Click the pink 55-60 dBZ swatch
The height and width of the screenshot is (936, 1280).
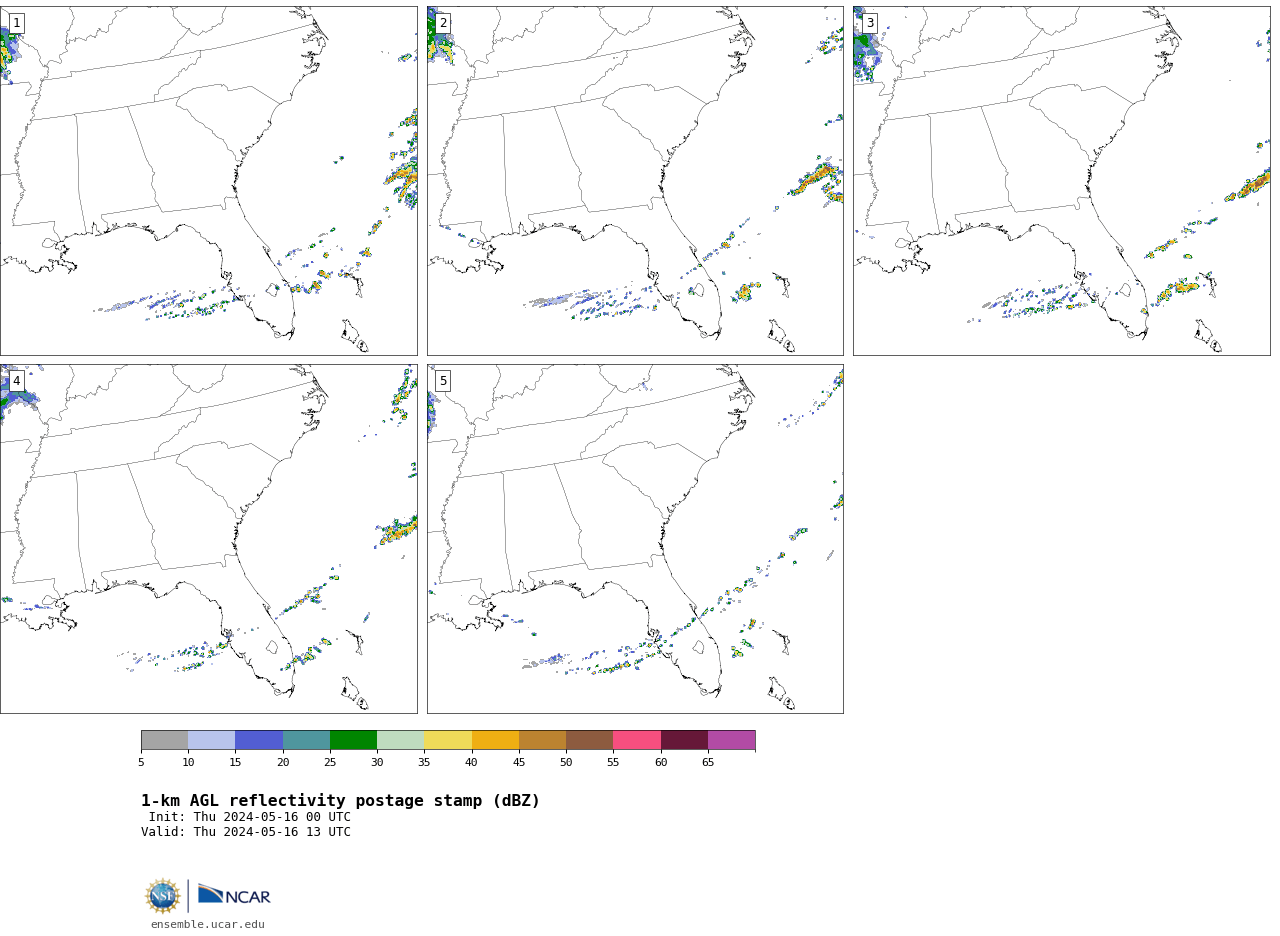tap(637, 740)
